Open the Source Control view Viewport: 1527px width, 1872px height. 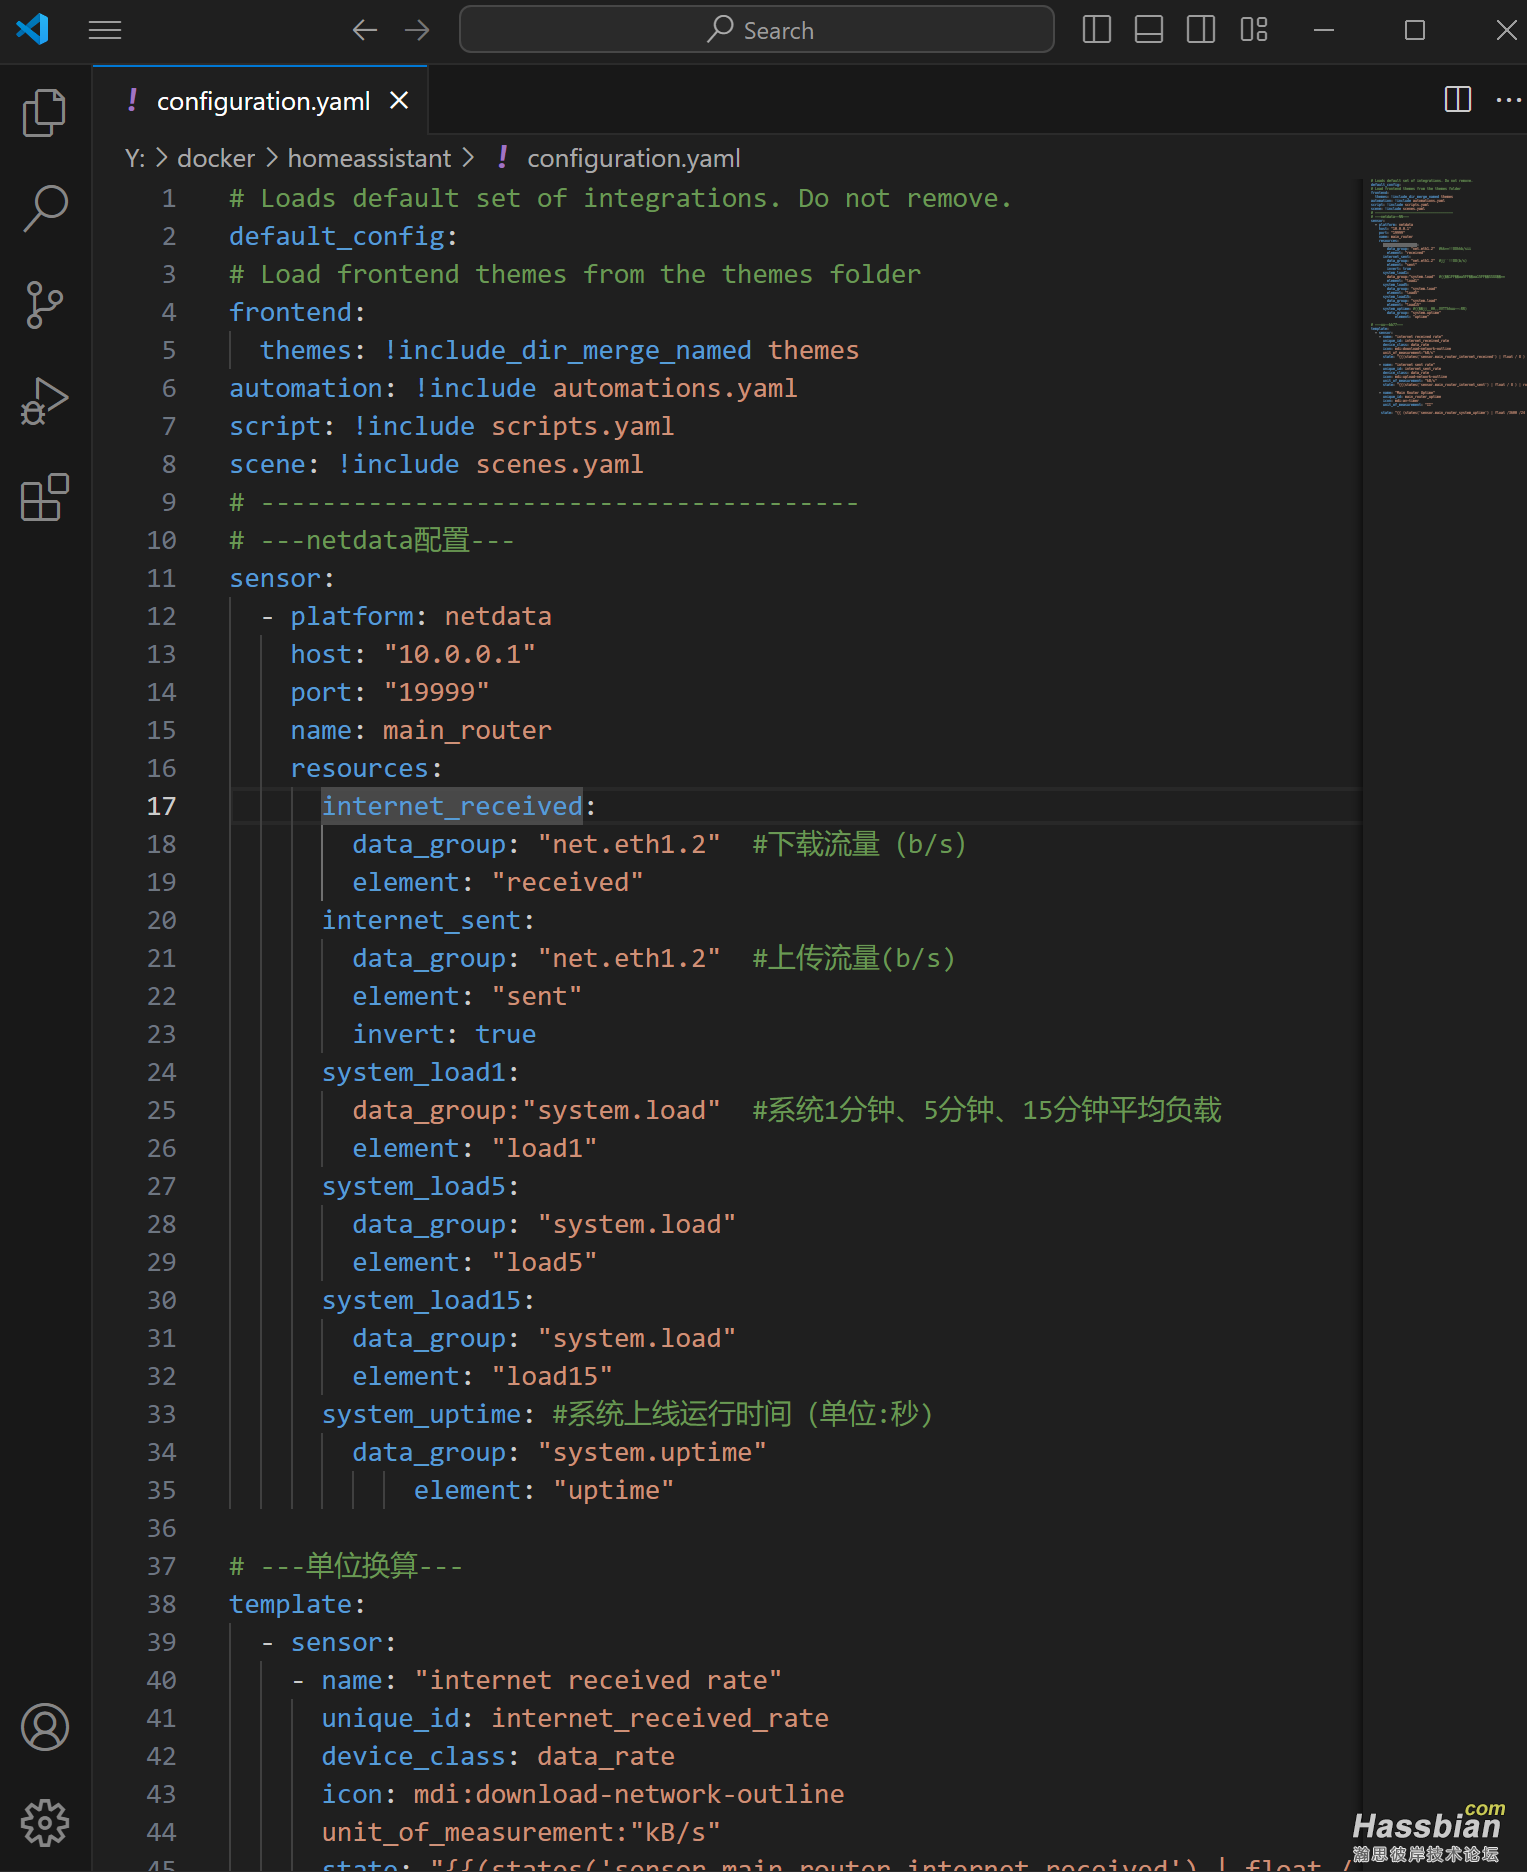point(45,304)
